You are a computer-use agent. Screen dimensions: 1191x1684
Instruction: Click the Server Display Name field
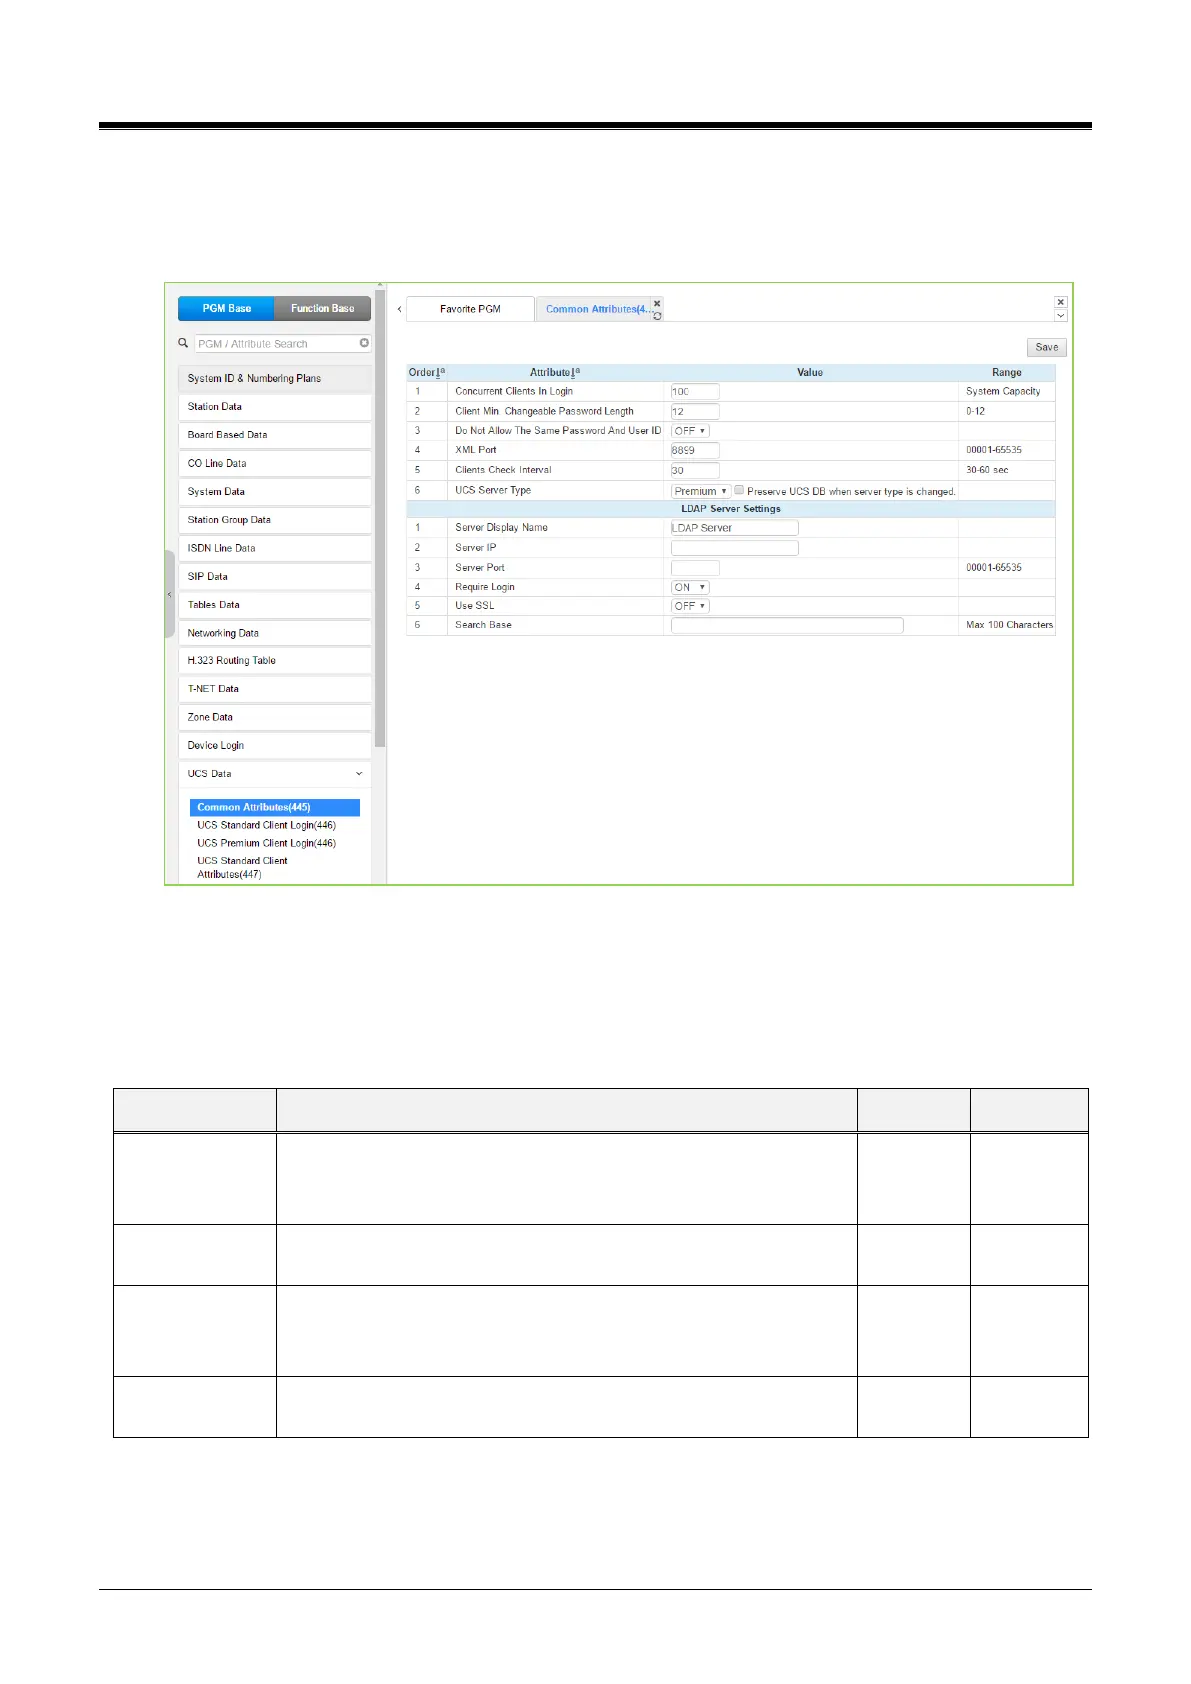pyautogui.click(x=735, y=528)
